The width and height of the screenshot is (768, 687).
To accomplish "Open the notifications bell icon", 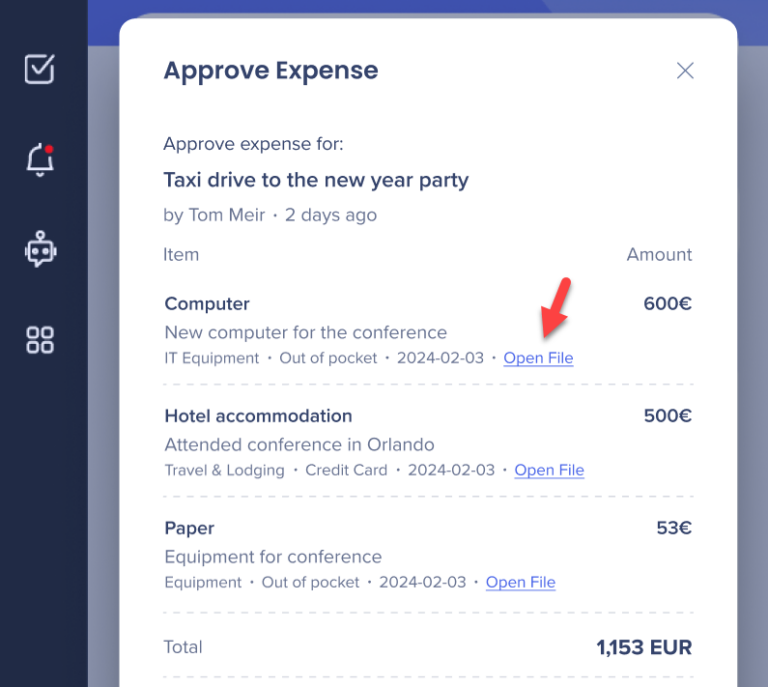I will 40,160.
